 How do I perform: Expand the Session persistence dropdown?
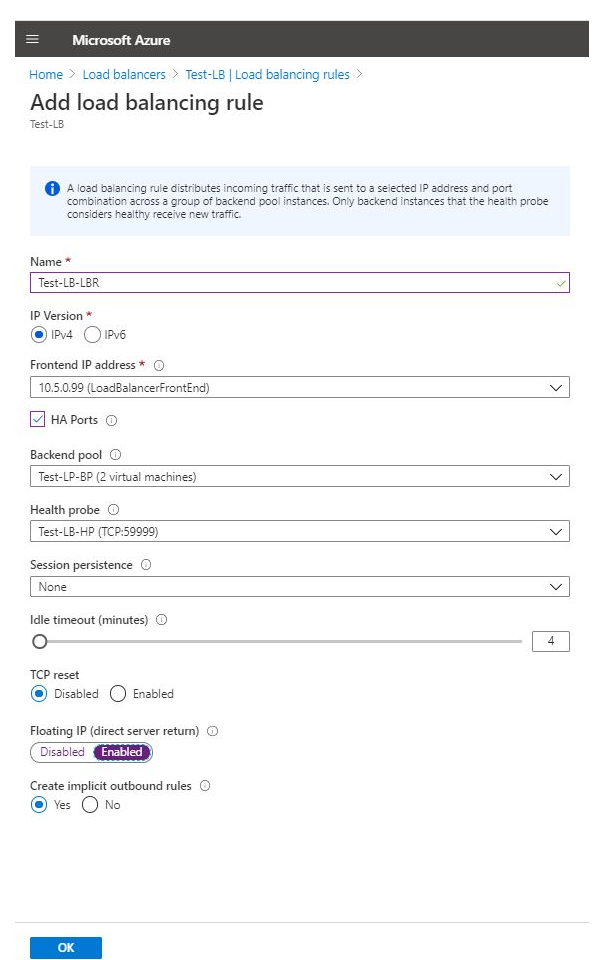point(300,587)
